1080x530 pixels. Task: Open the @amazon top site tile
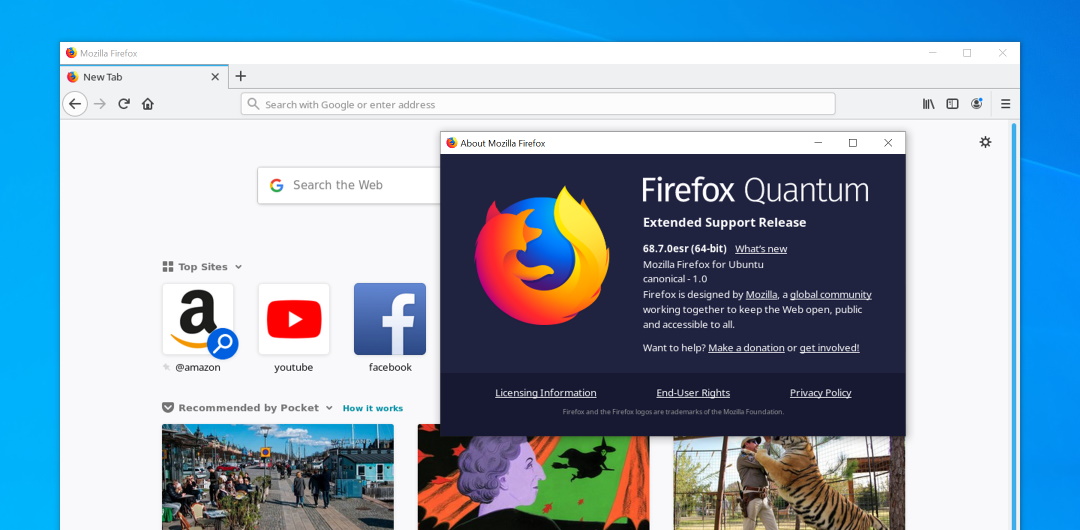[x=198, y=319]
